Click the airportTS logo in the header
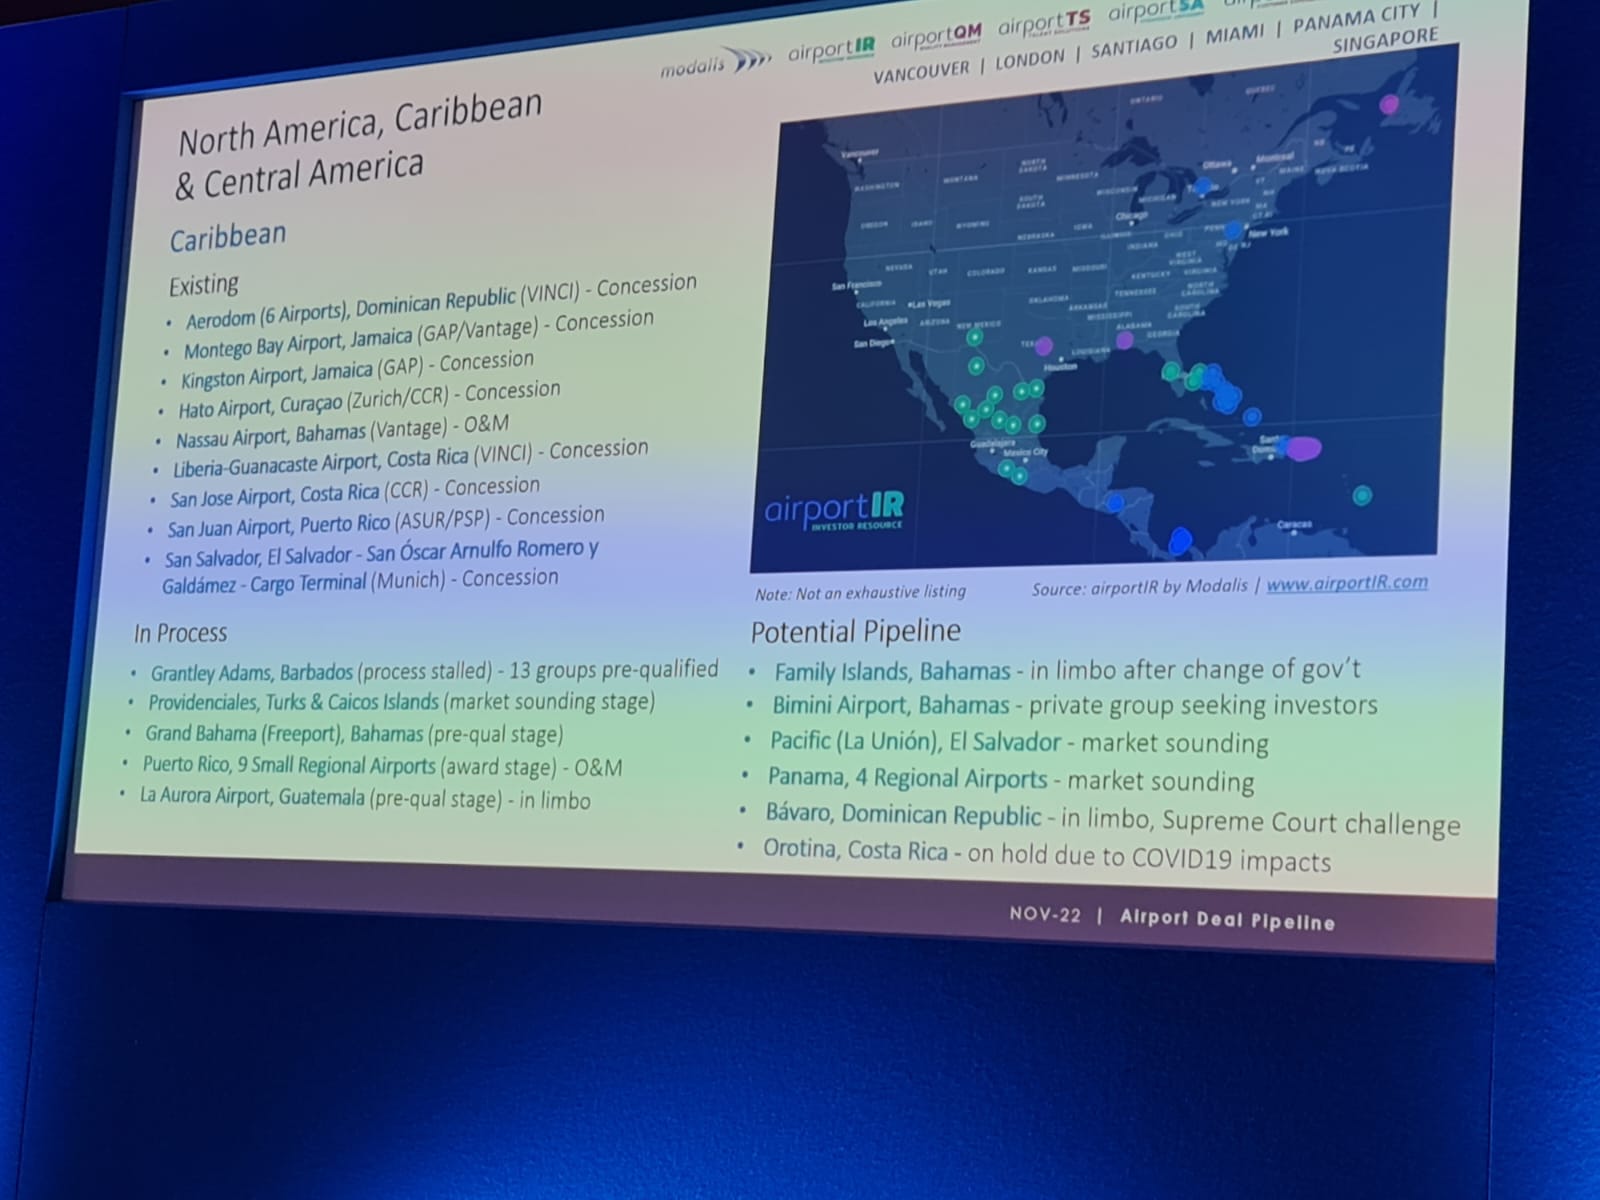This screenshot has height=1200, width=1600. [1043, 25]
